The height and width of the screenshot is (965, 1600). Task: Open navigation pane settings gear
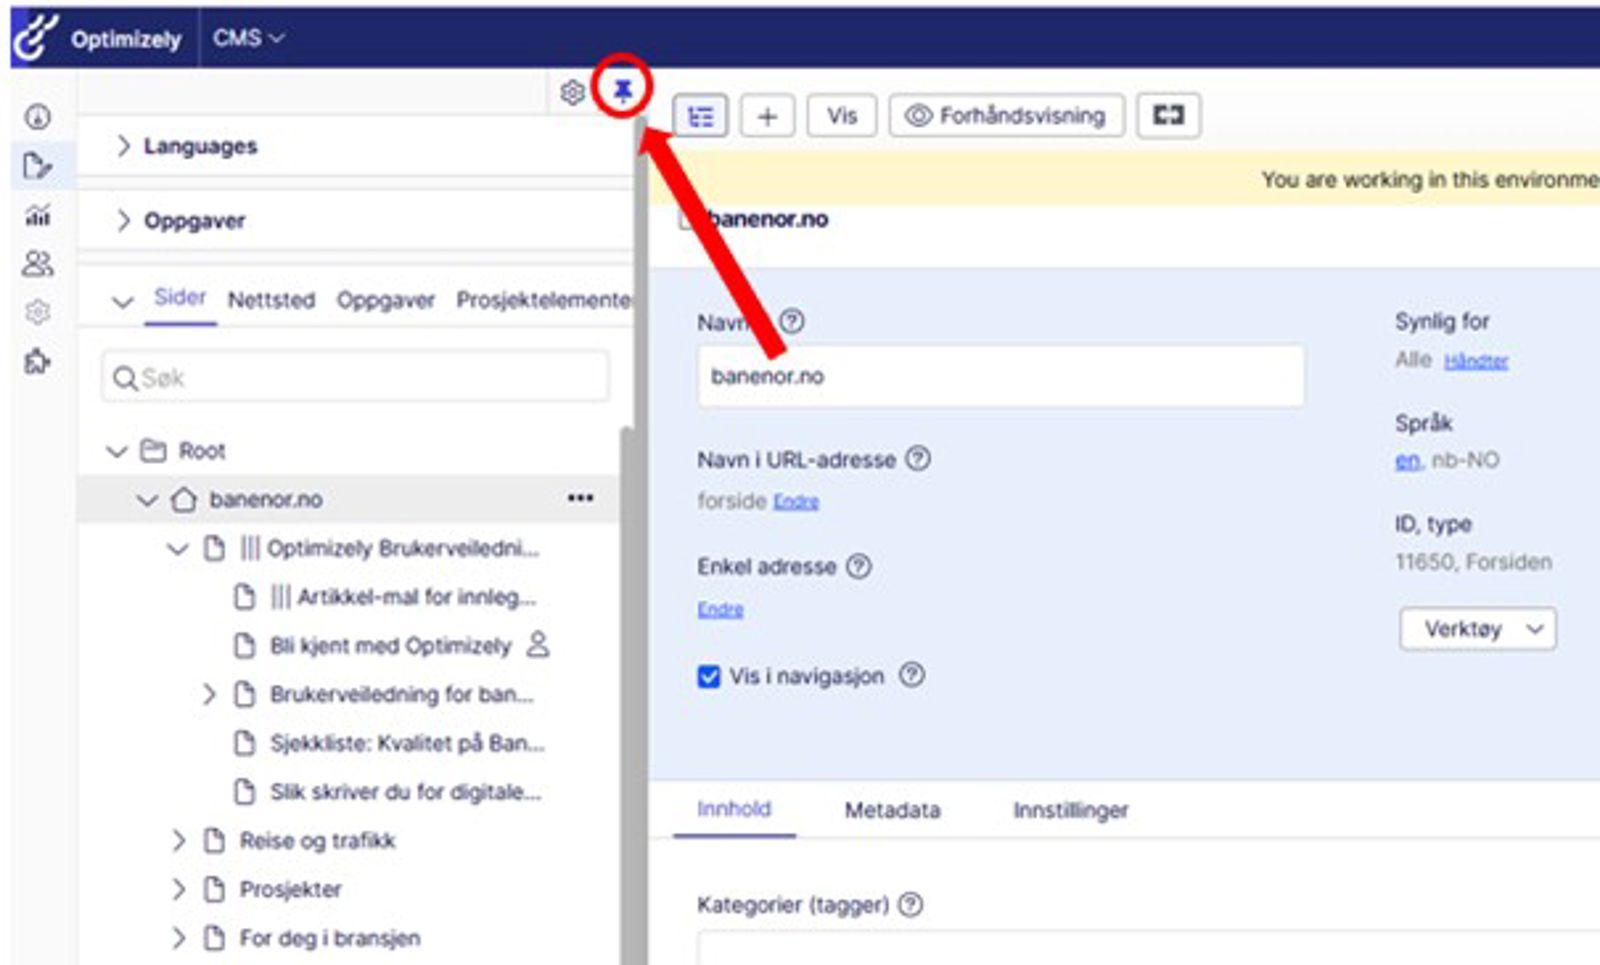572,93
